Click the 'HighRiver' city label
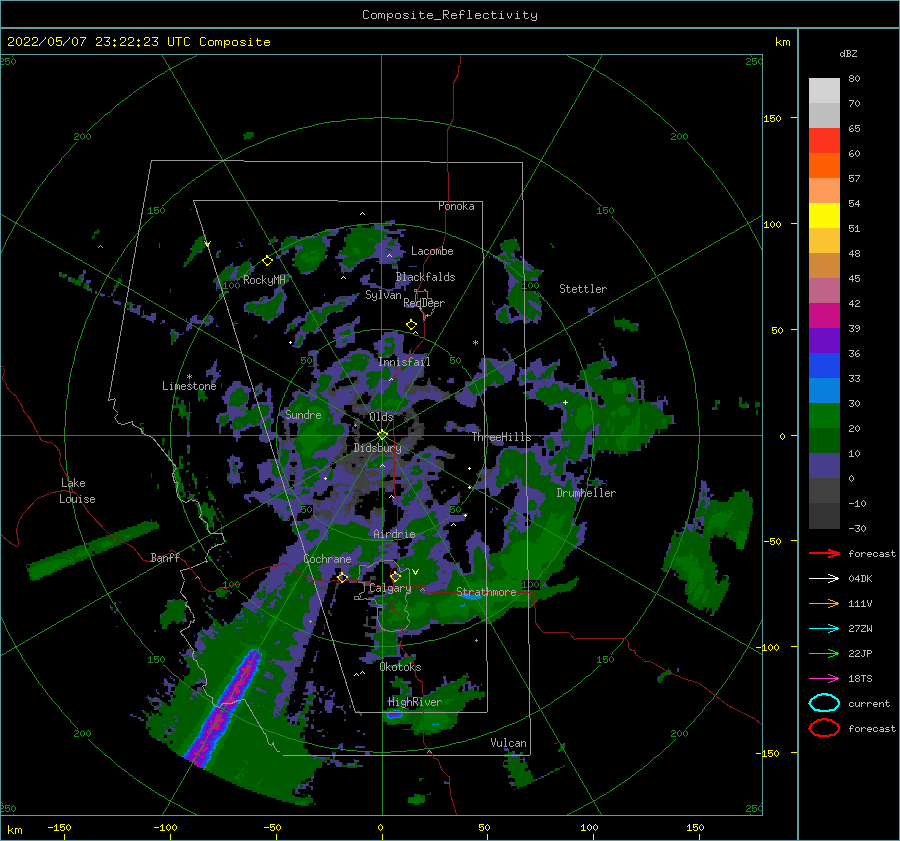This screenshot has width=900, height=841. tap(415, 702)
